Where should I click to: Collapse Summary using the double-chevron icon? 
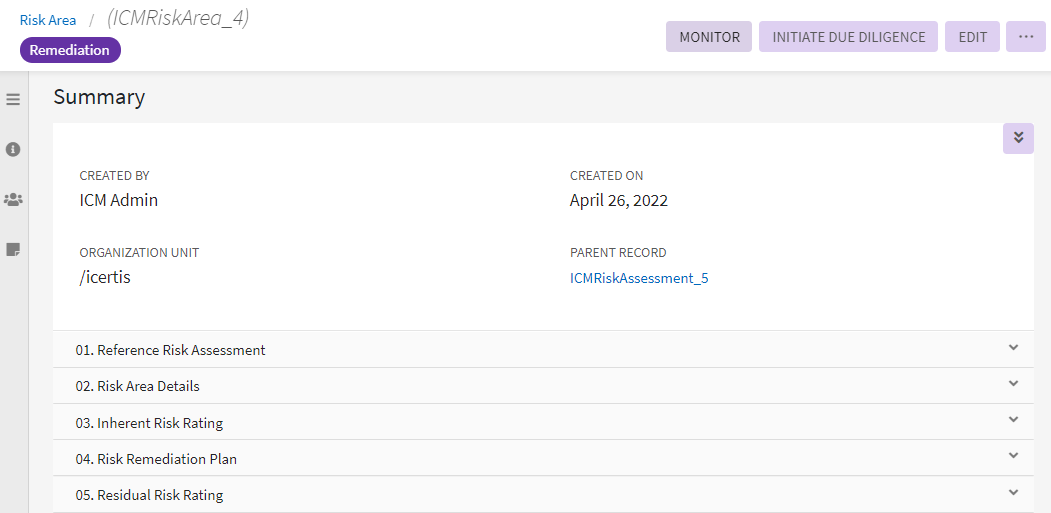coord(1018,138)
